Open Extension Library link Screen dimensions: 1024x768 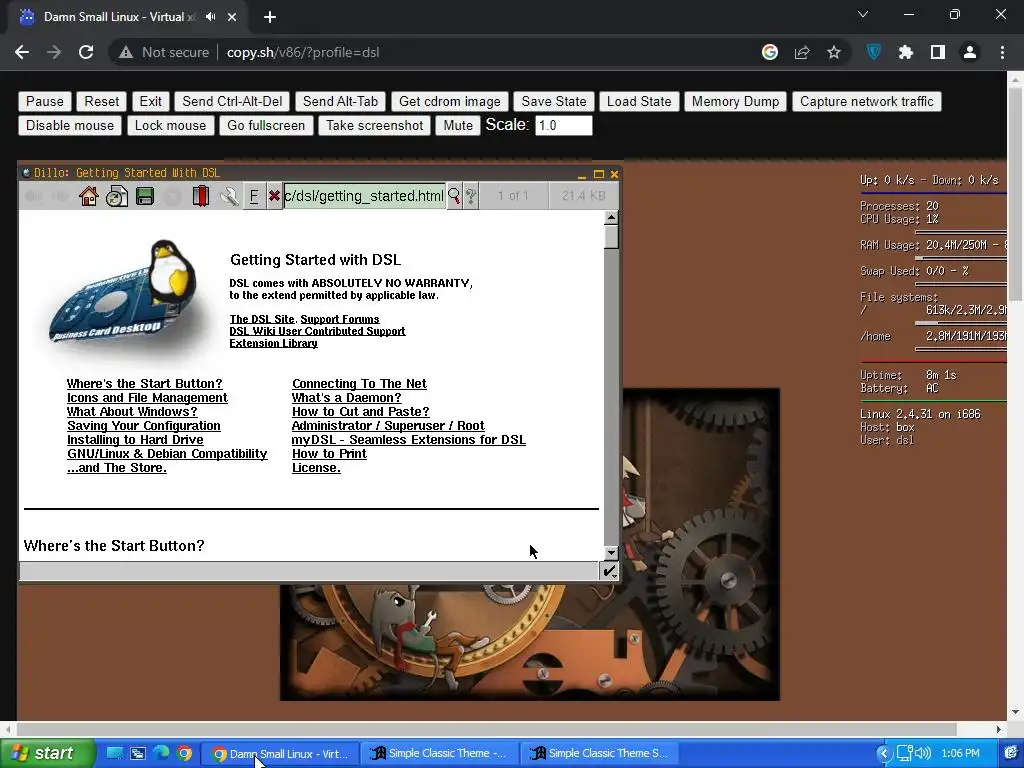273,344
